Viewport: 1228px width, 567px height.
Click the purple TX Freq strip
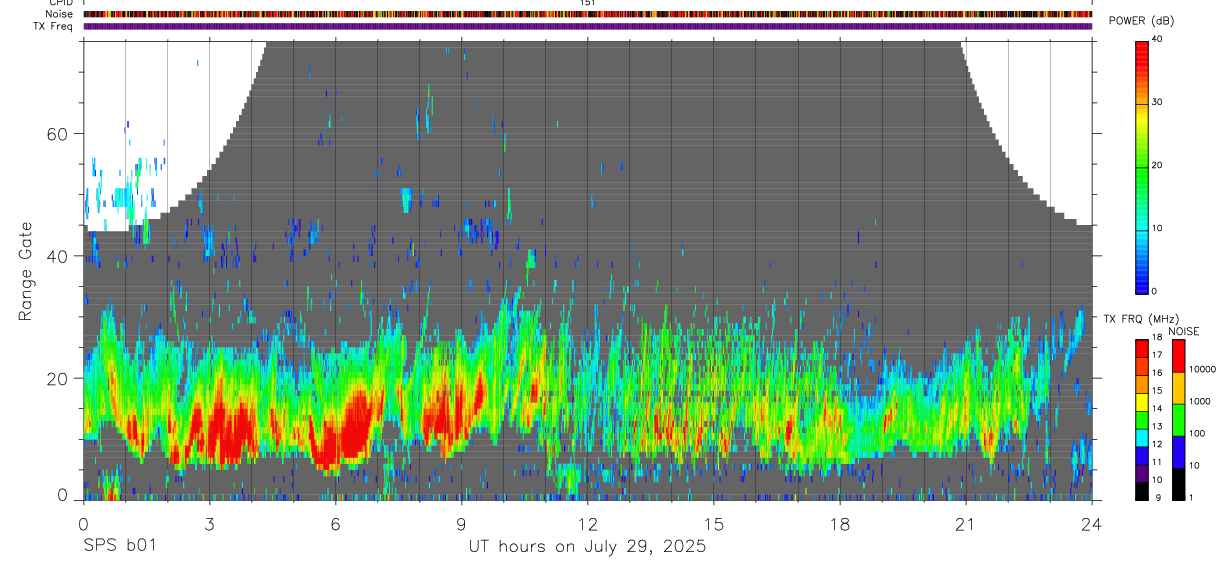(588, 26)
